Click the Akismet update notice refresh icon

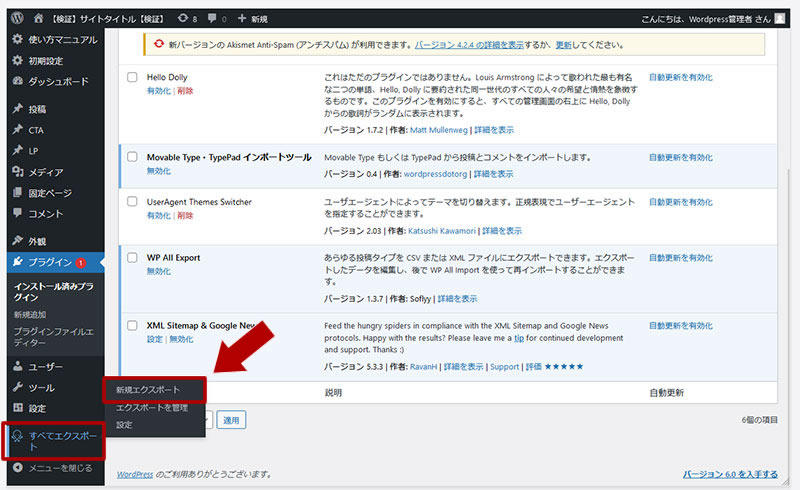[x=159, y=44]
